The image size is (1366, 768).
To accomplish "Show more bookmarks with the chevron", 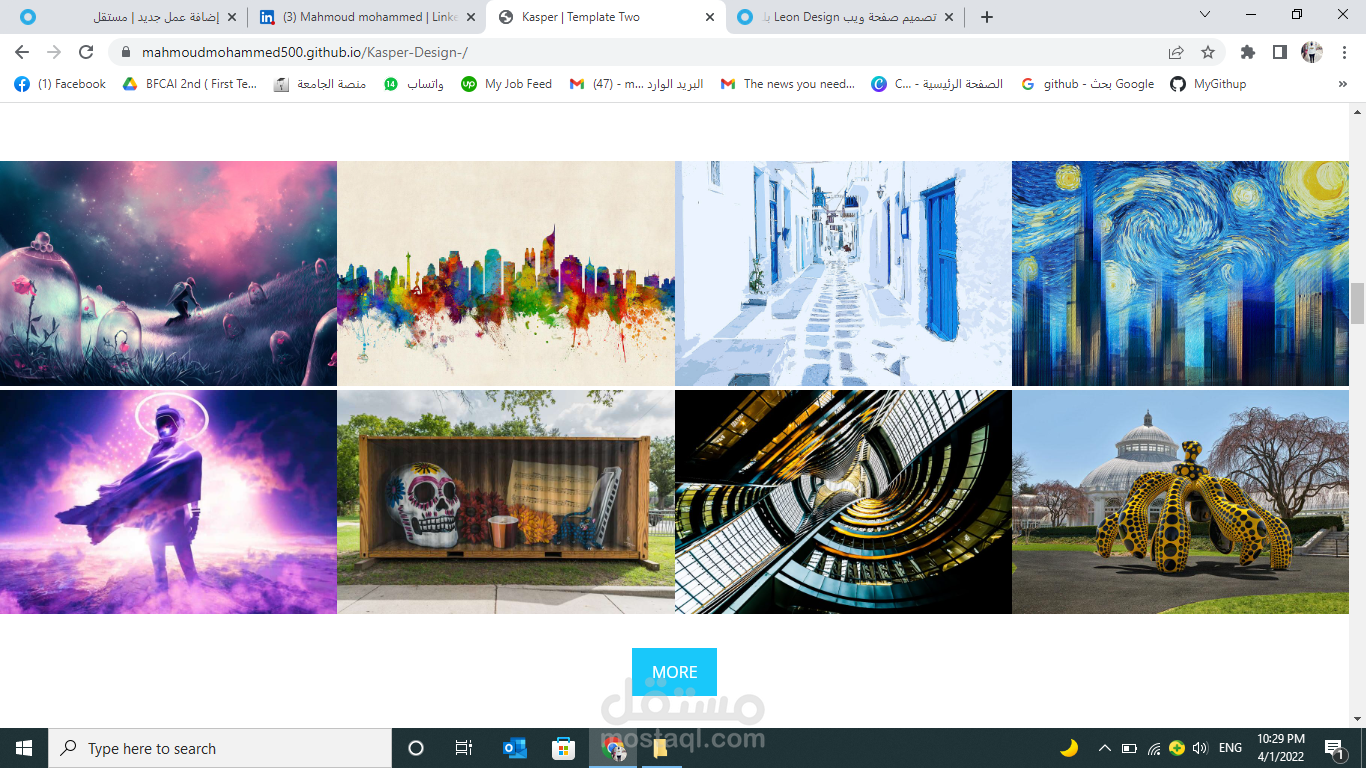I will [1342, 84].
